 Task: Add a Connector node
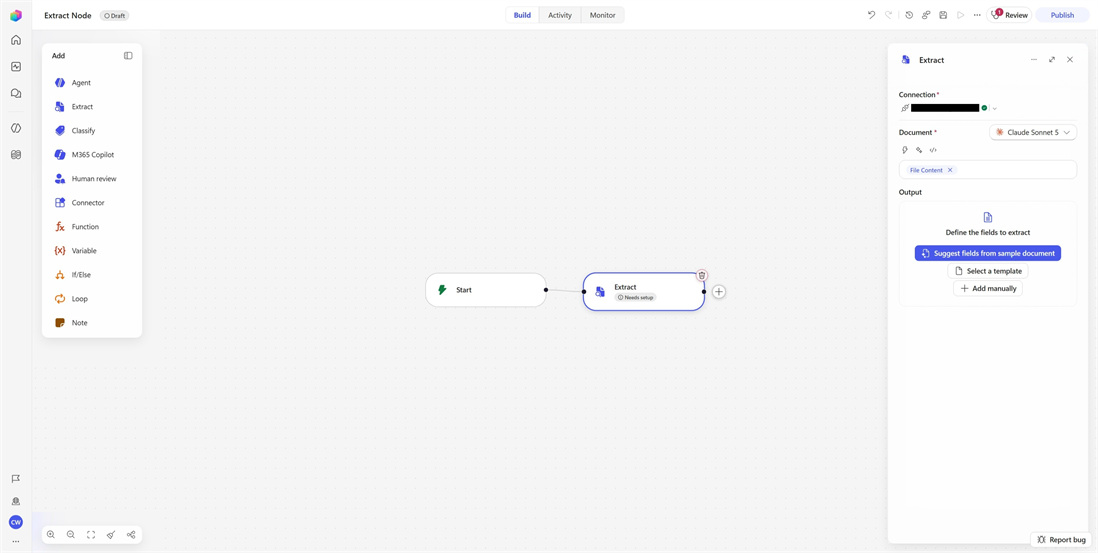click(92, 202)
